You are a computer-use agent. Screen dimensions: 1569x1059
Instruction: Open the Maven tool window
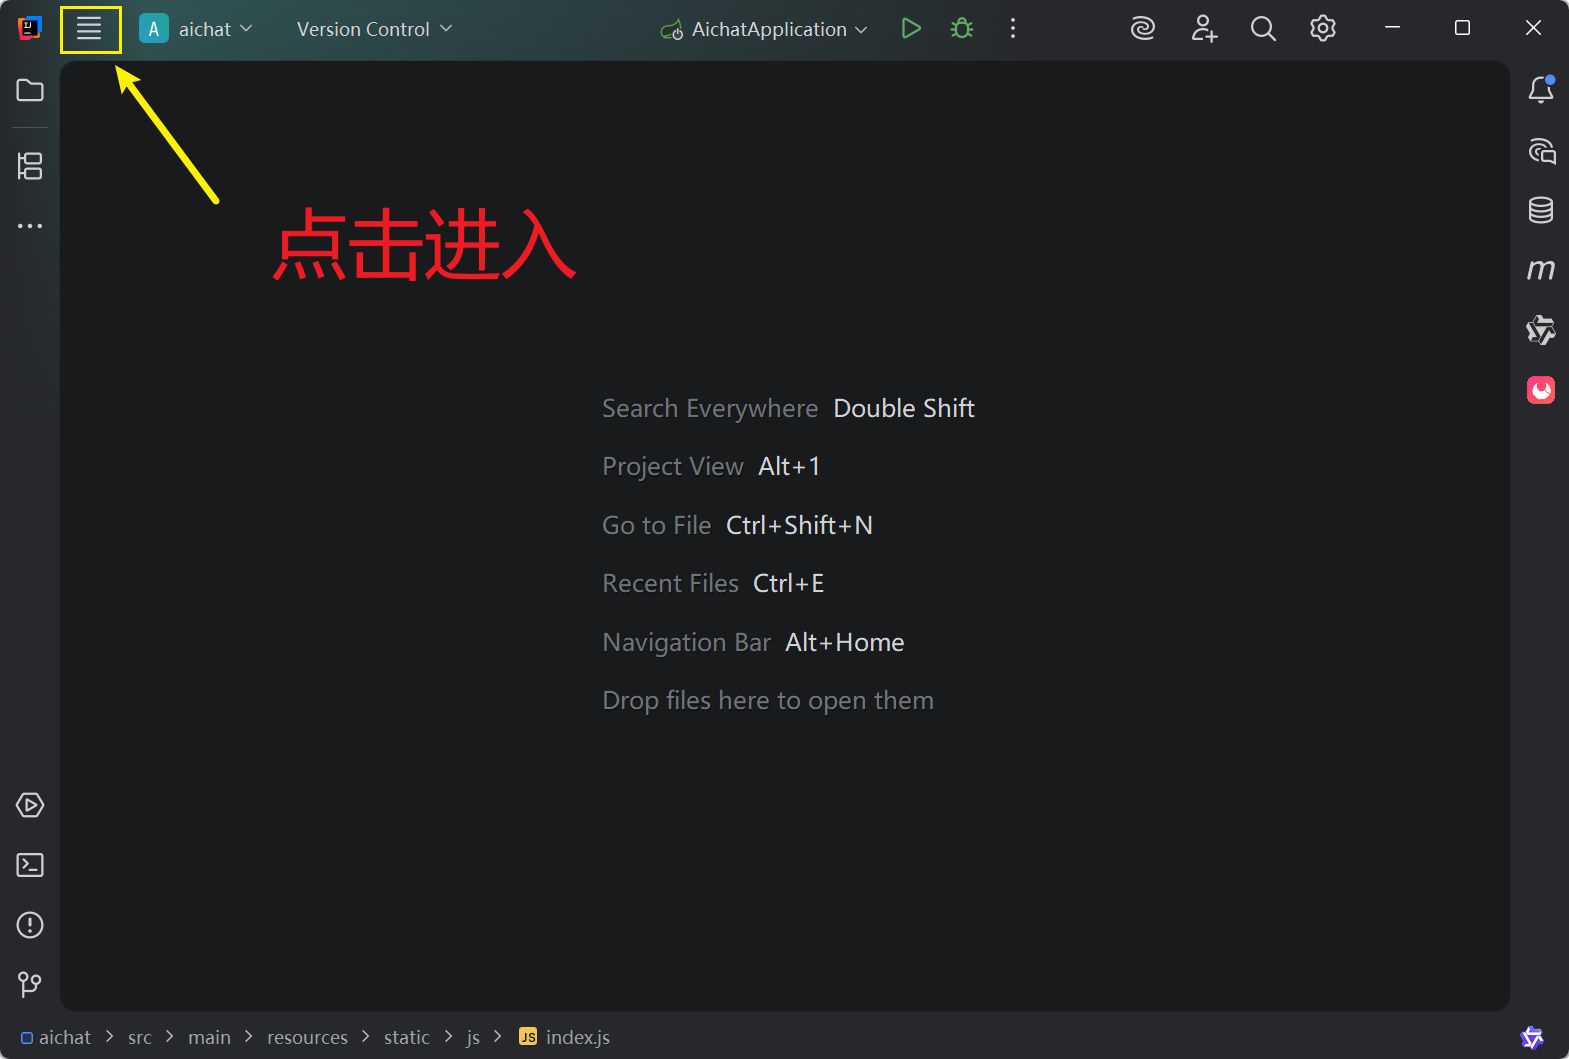1540,270
